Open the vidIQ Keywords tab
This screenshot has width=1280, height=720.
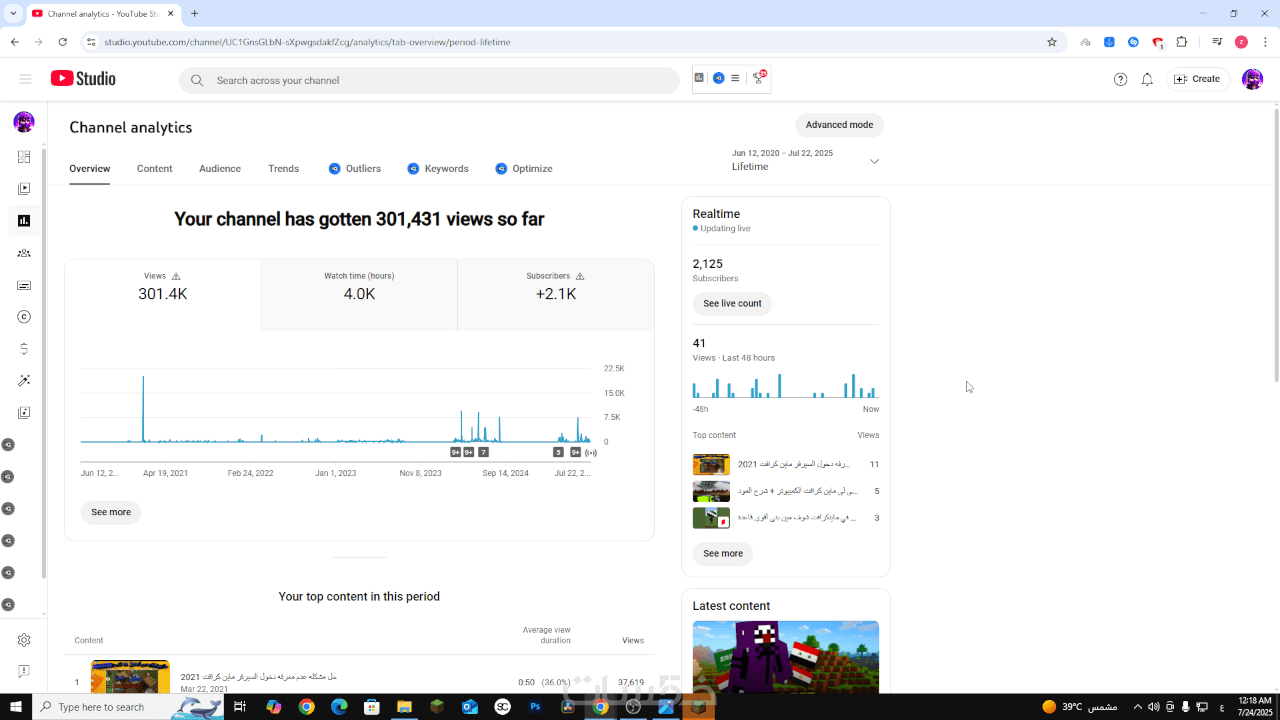[x=438, y=168]
